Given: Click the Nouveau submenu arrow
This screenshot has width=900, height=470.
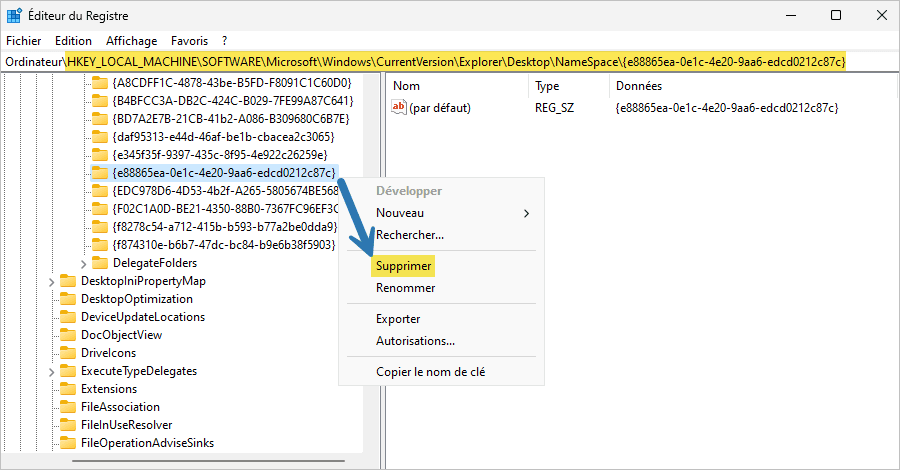Looking at the screenshot, I should click(526, 213).
